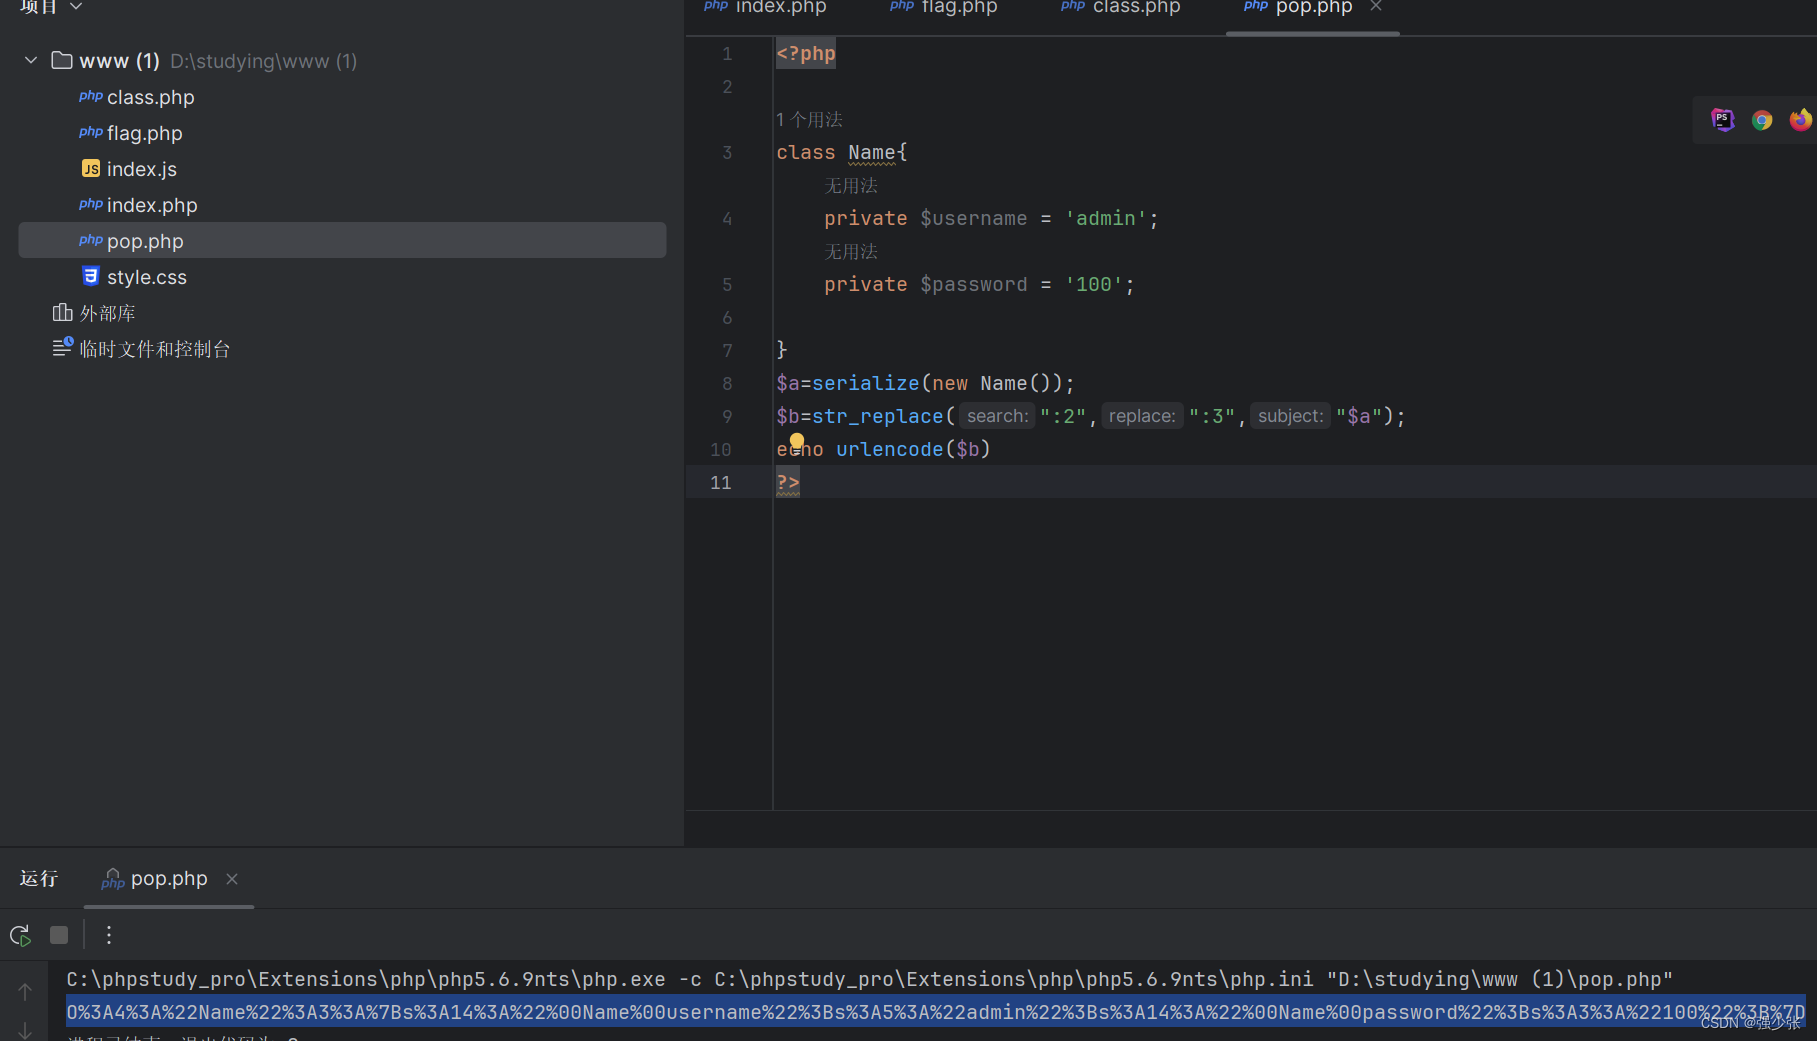The height and width of the screenshot is (1041, 1817).
Task: Navigate up in run console stack
Action: pyautogui.click(x=25, y=992)
